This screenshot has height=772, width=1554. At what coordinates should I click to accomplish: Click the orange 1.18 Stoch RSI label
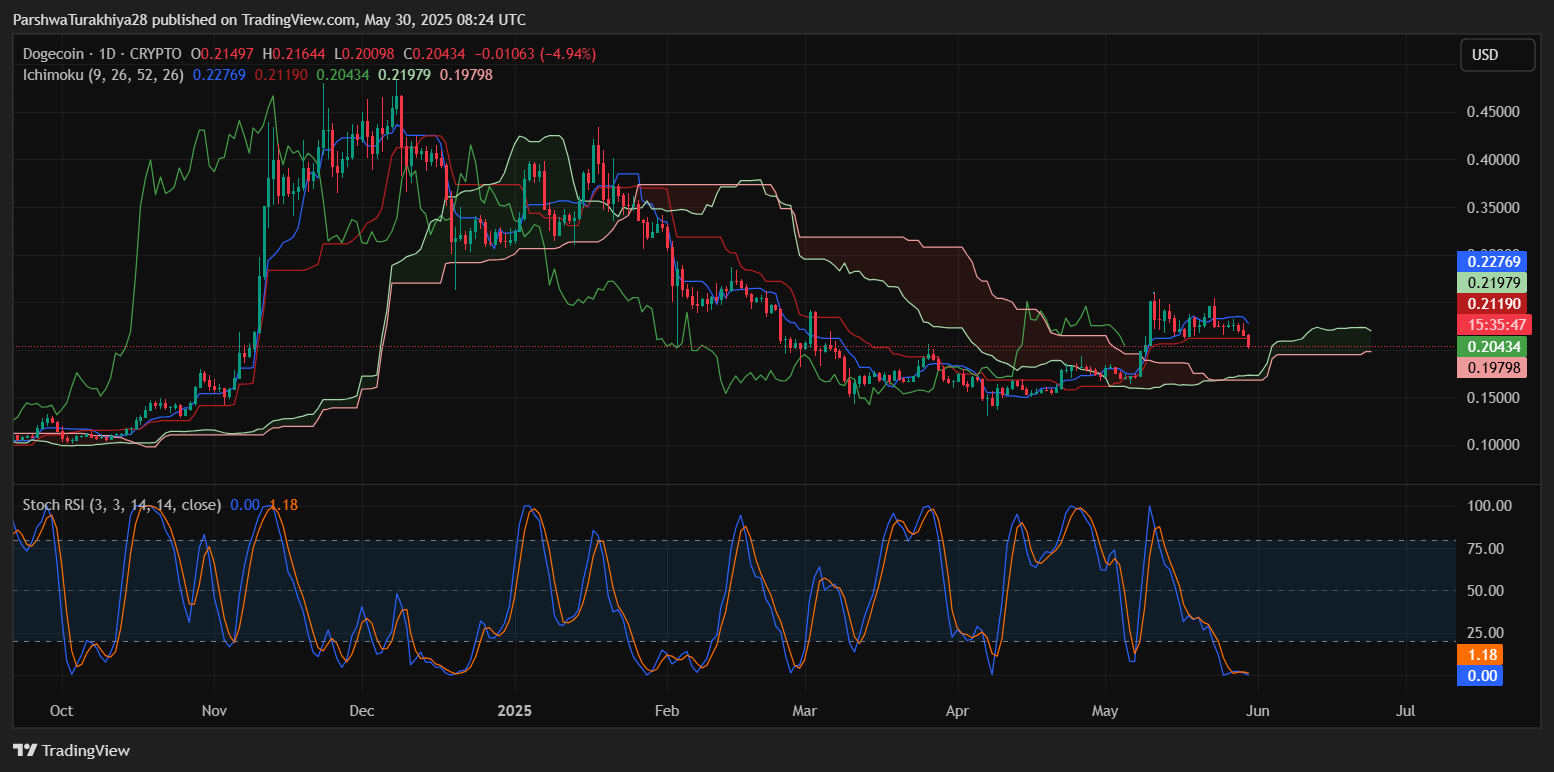[x=1481, y=655]
